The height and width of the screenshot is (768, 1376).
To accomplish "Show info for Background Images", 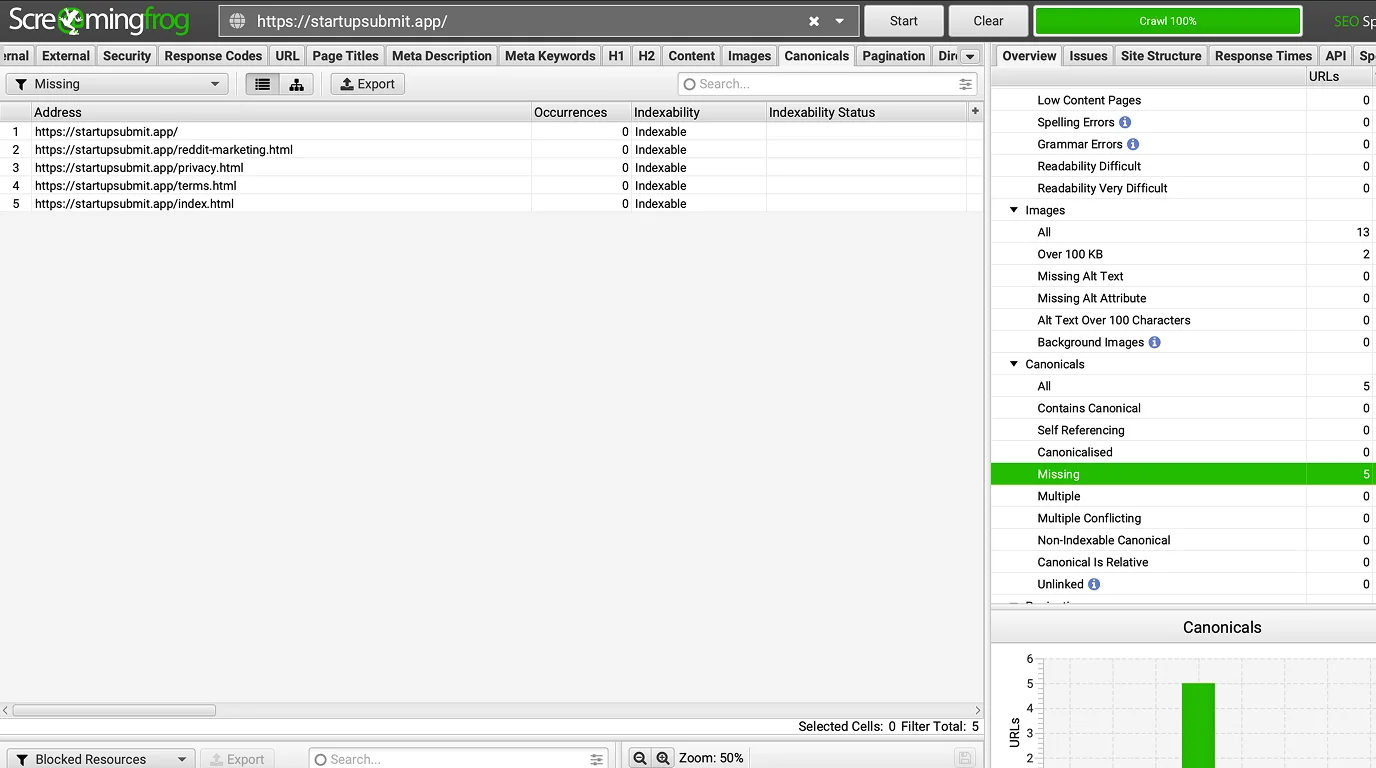I will pos(1155,342).
